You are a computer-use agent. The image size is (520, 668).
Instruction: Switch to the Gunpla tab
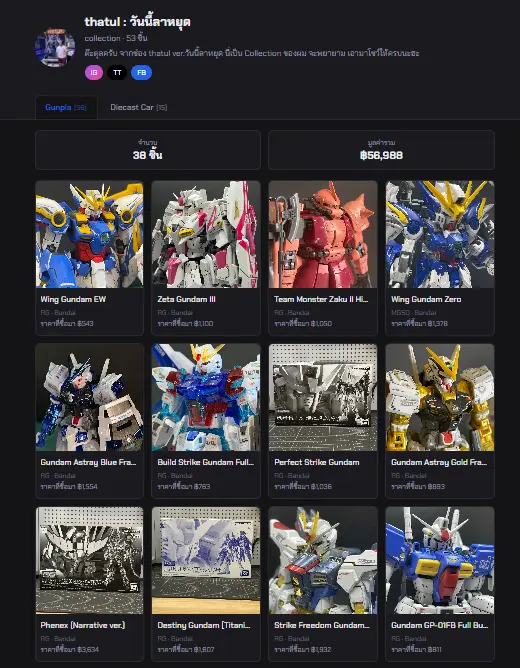tap(66, 107)
